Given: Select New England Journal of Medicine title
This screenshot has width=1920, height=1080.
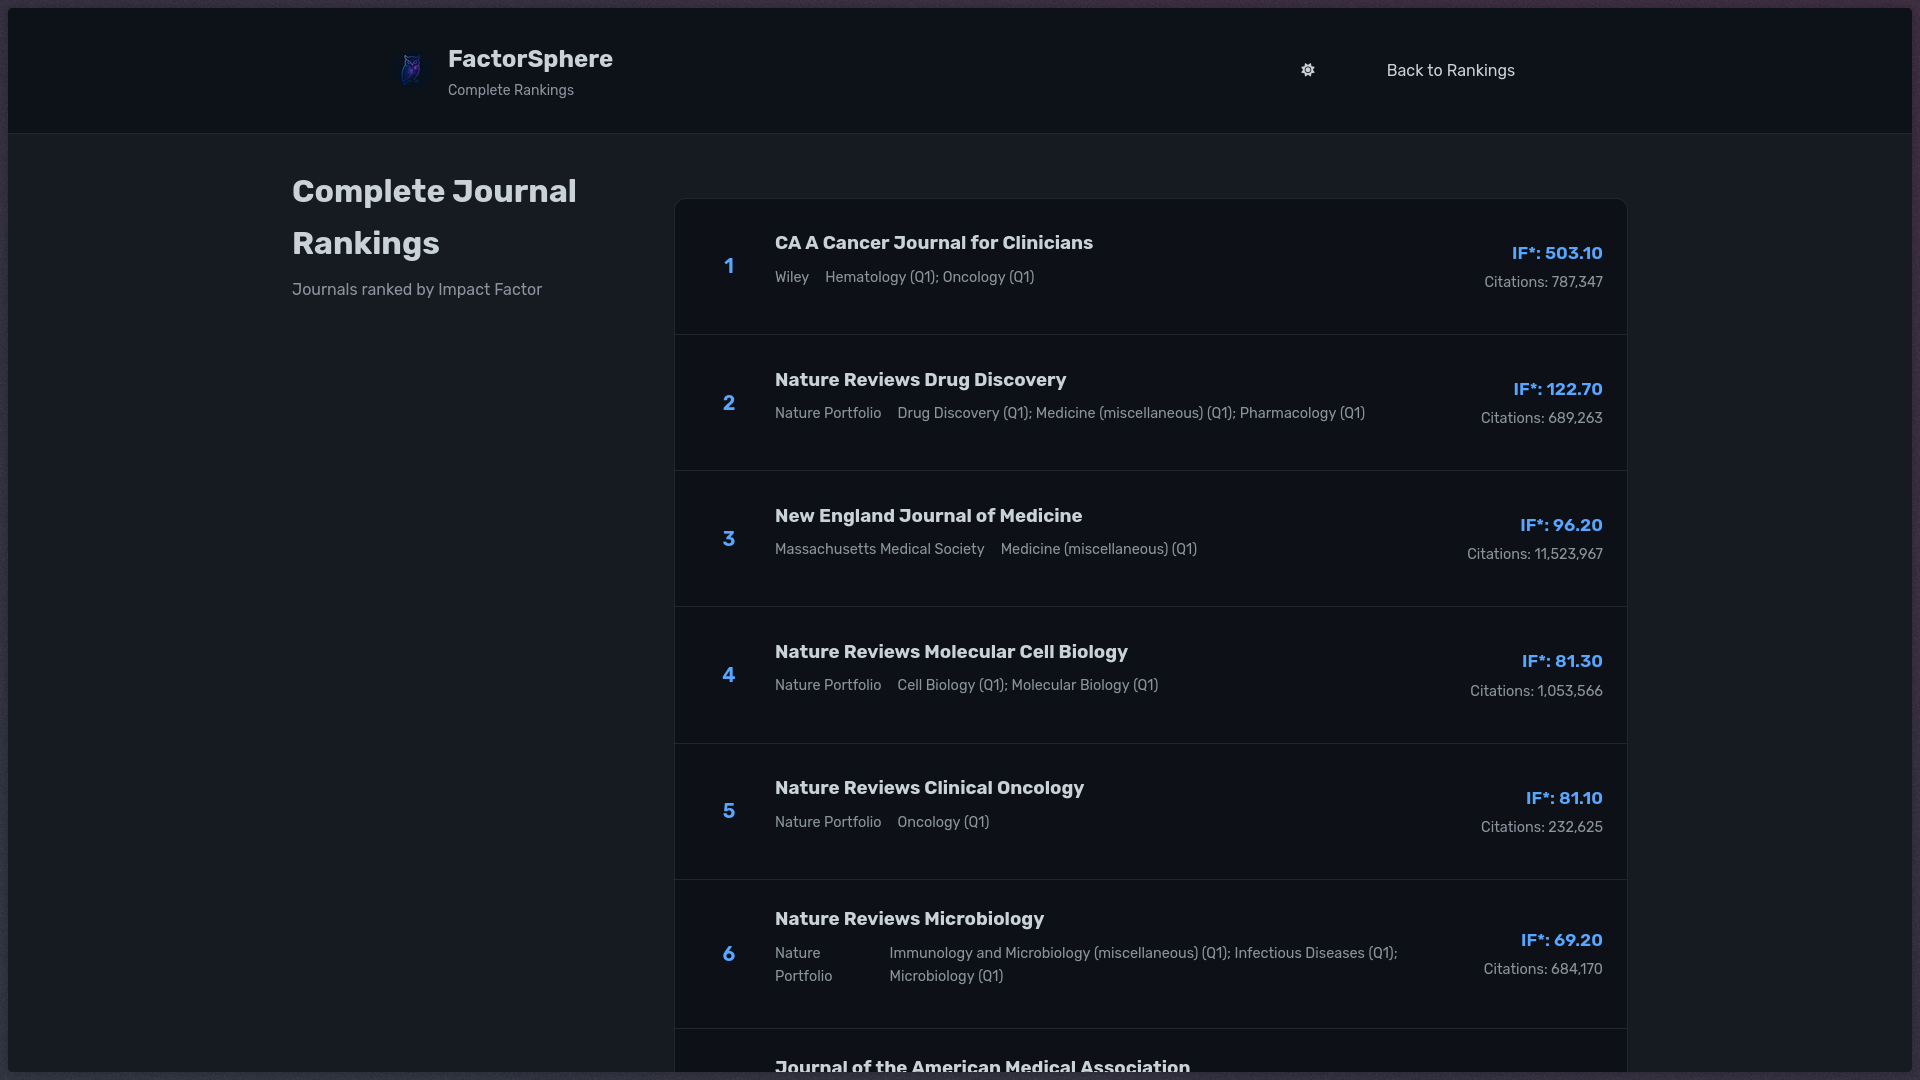Looking at the screenshot, I should click(928, 516).
